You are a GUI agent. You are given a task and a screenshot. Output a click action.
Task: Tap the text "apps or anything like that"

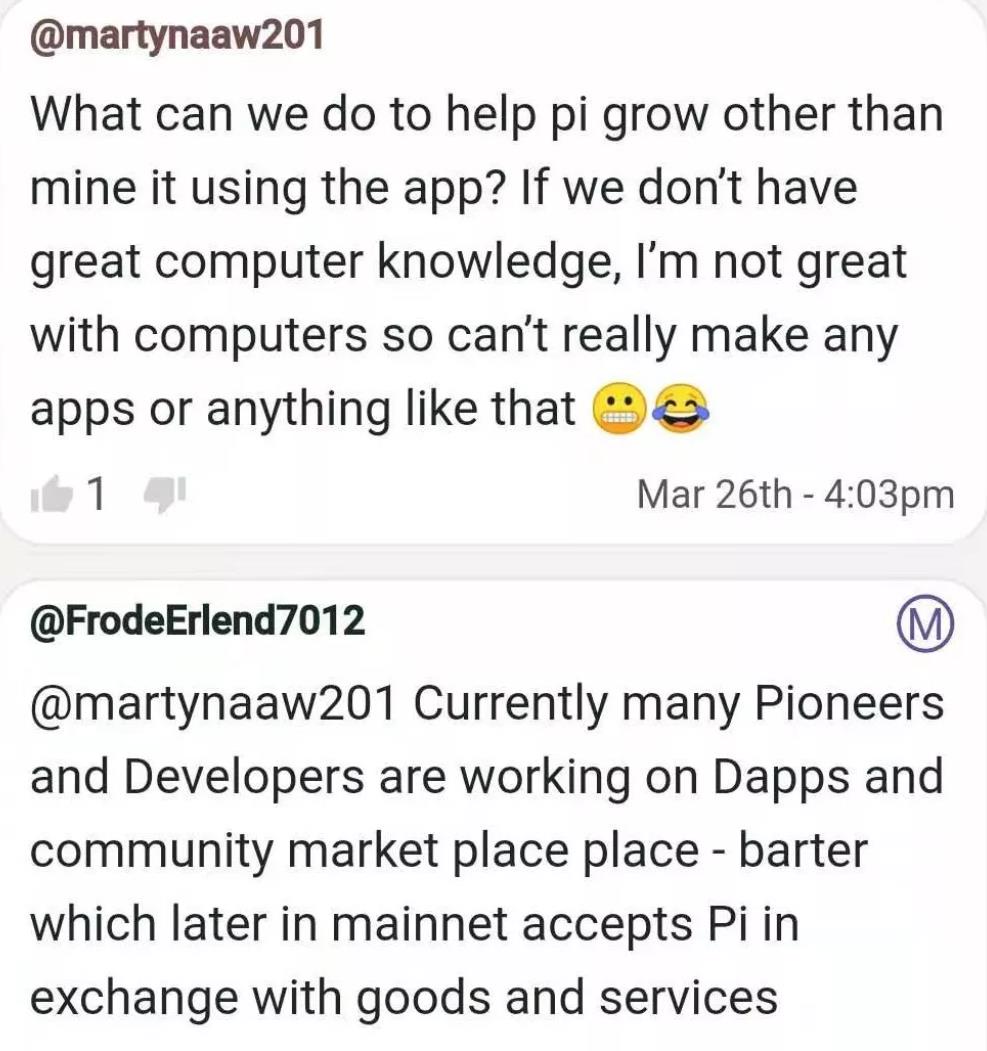303,409
